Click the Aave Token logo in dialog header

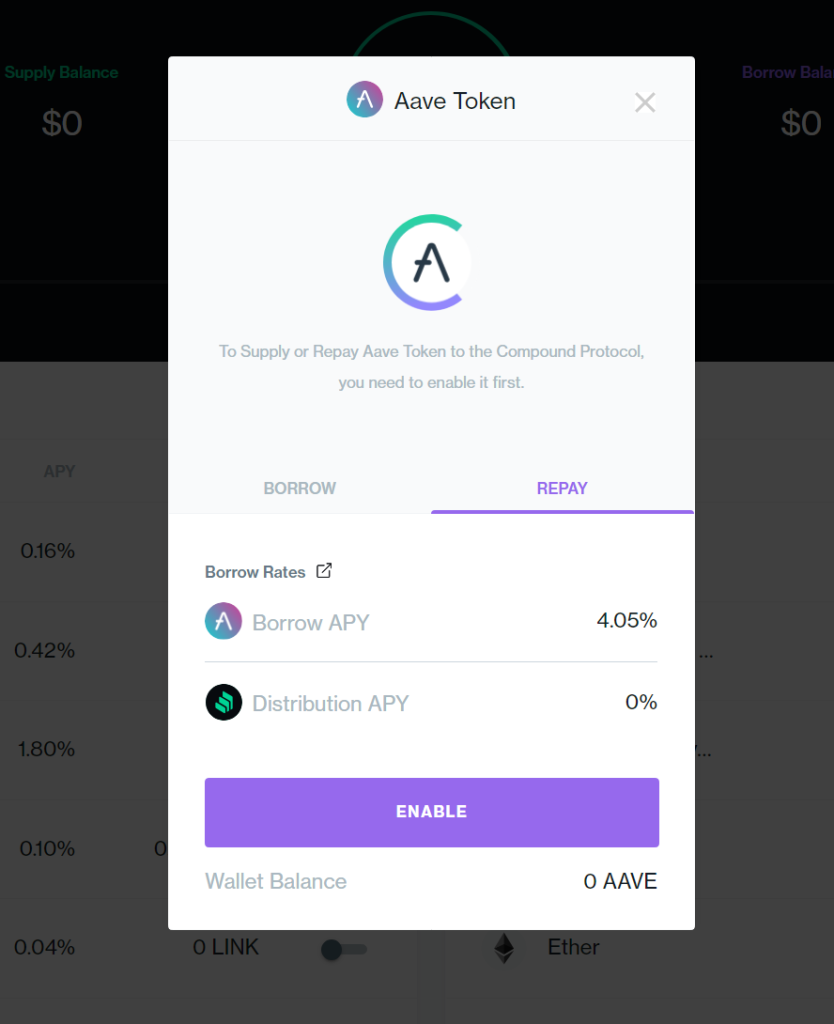[365, 101]
